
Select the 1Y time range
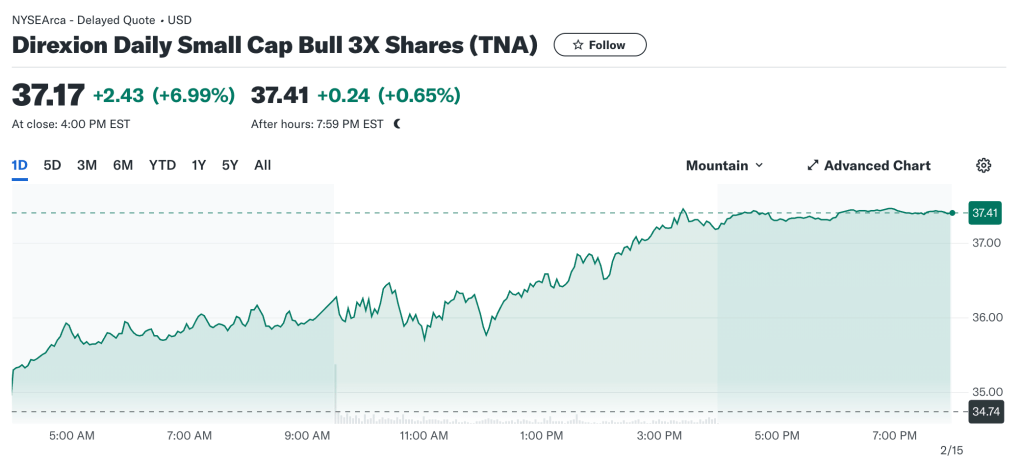click(199, 165)
